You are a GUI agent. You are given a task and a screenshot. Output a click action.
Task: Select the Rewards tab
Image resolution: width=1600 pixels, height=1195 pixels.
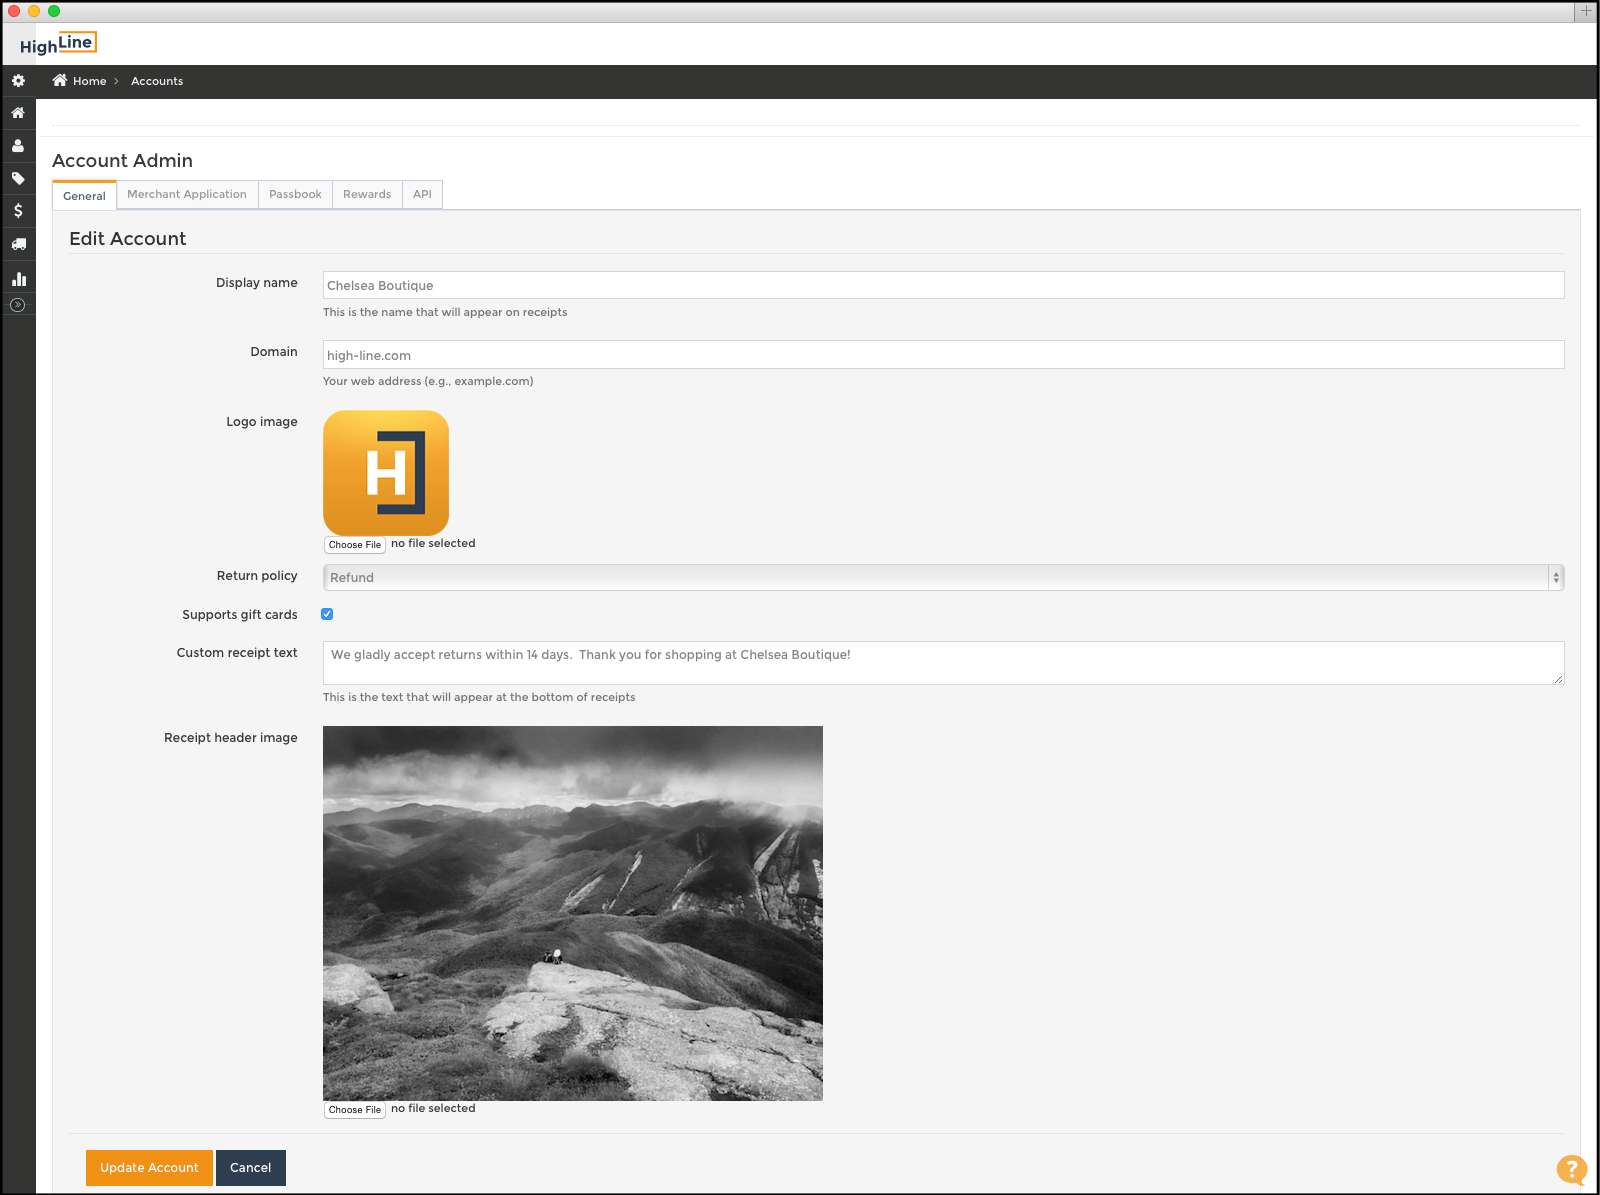point(367,195)
